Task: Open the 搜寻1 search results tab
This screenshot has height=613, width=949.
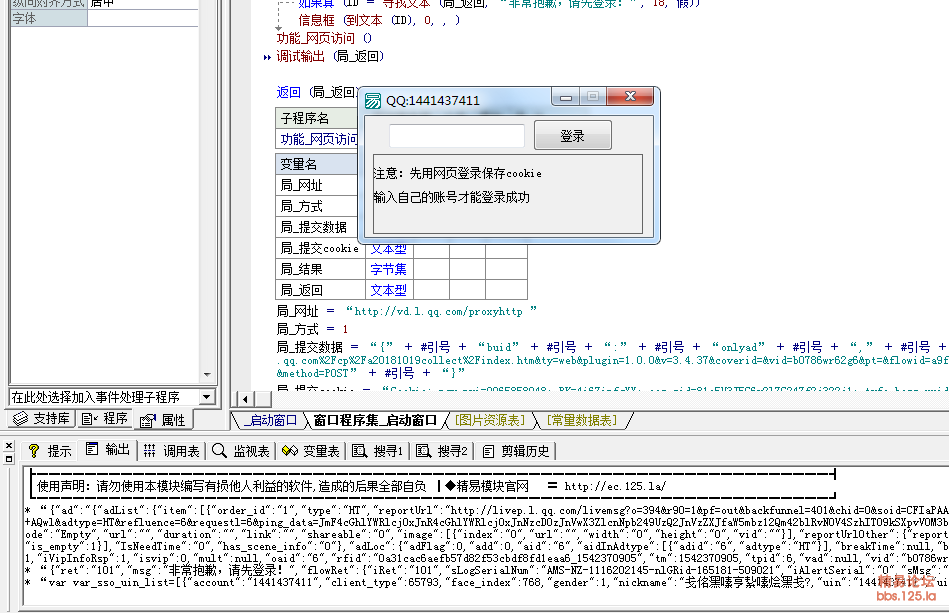Action: [x=377, y=451]
